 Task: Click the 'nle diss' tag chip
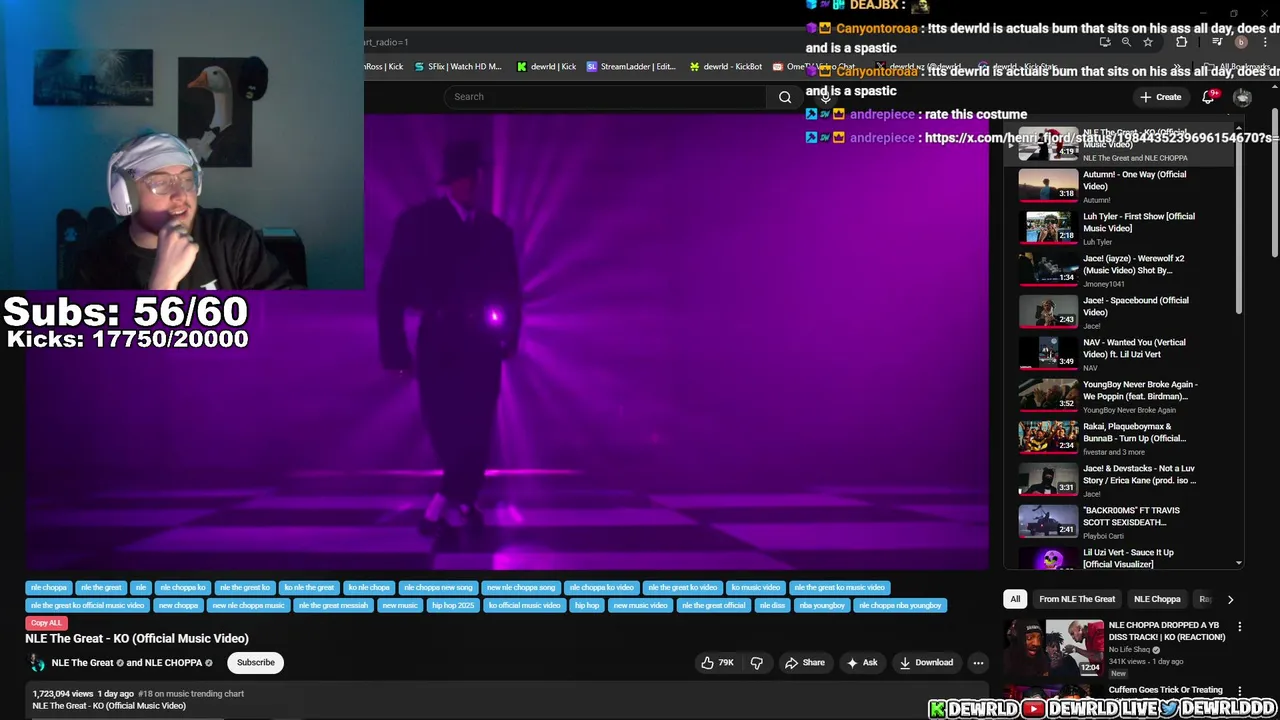[772, 605]
